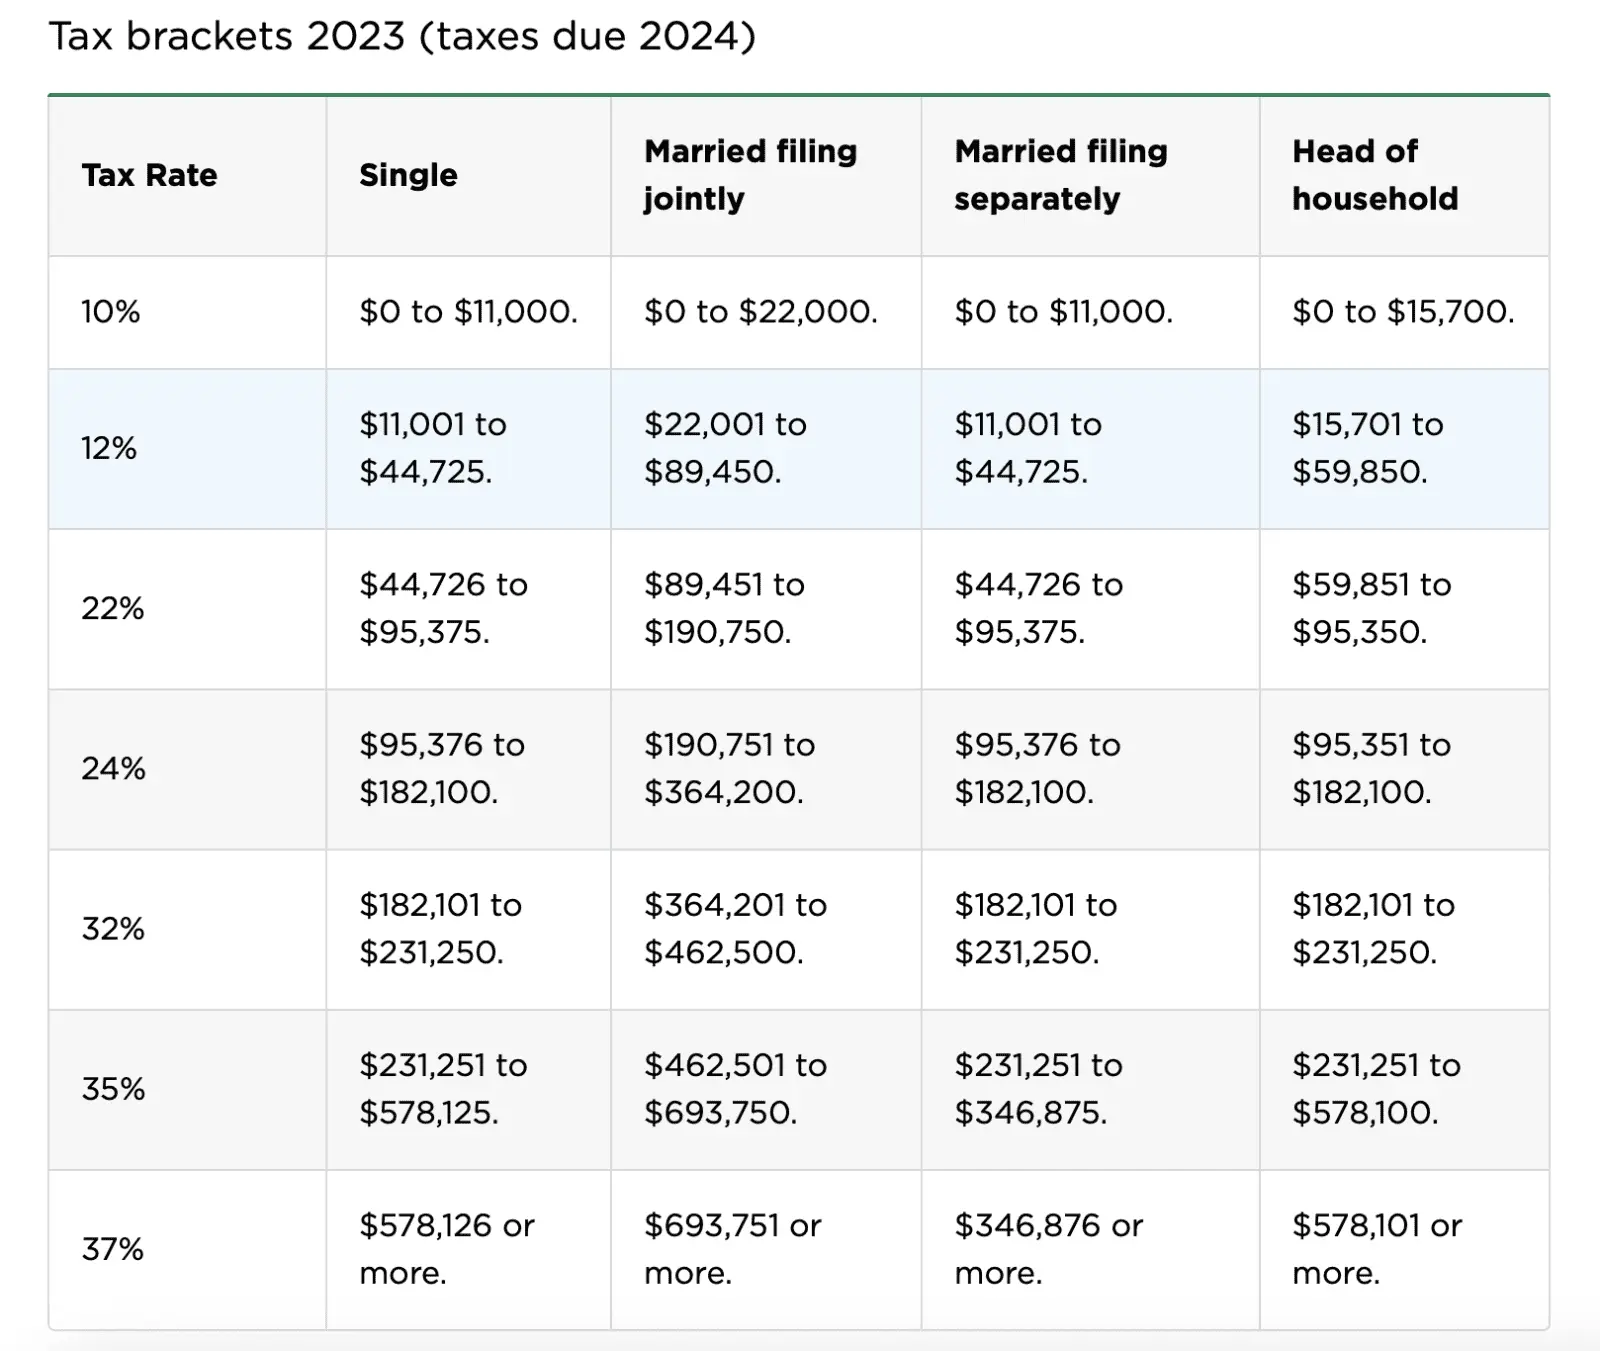The image size is (1600, 1351).
Task: Click the $231,251 to $346,875 cell
Action: click(x=1037, y=1088)
